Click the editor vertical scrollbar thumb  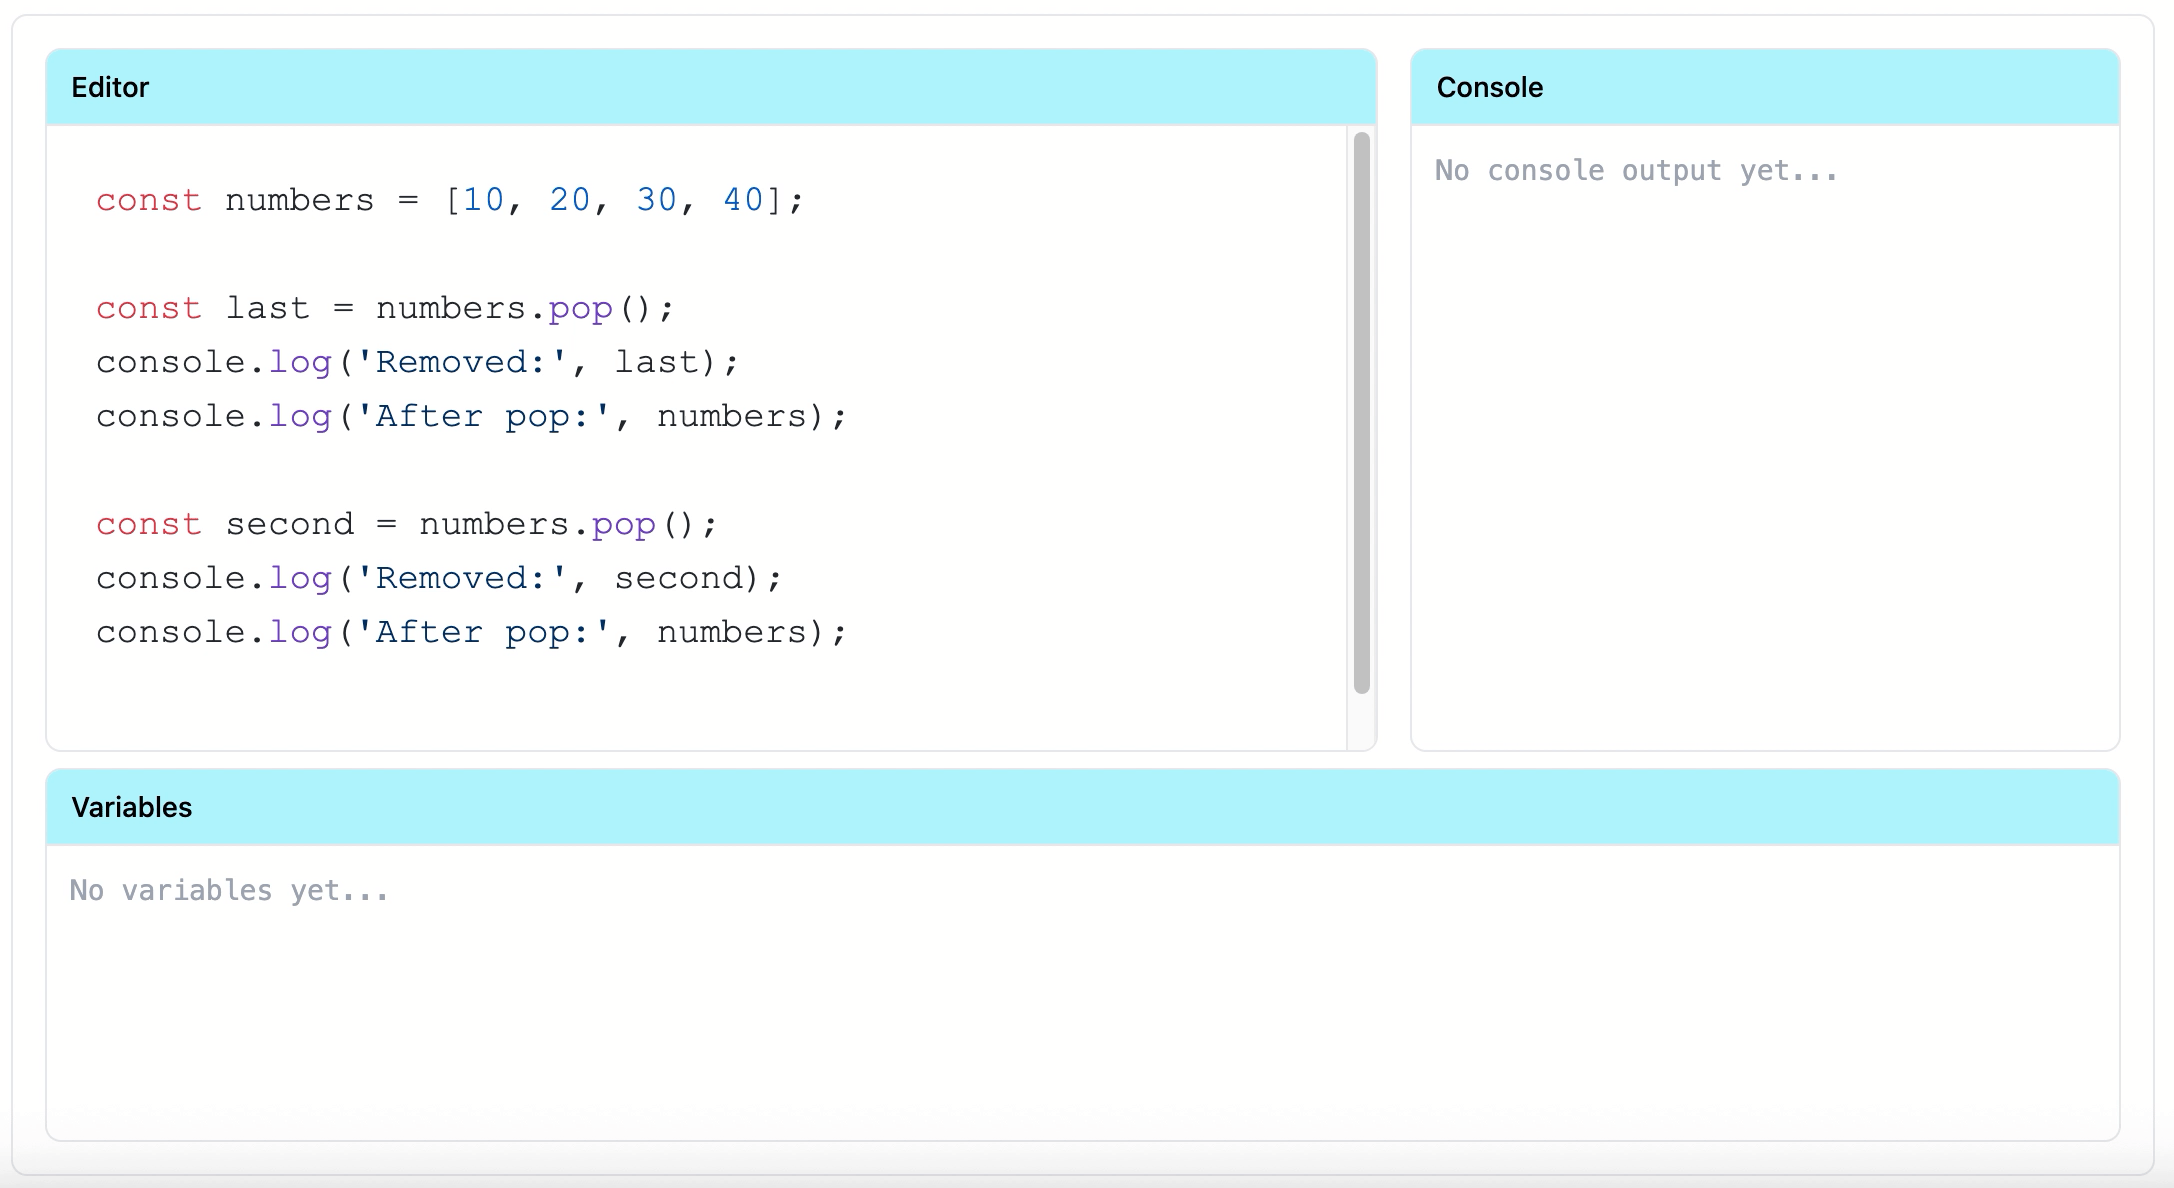click(1361, 412)
